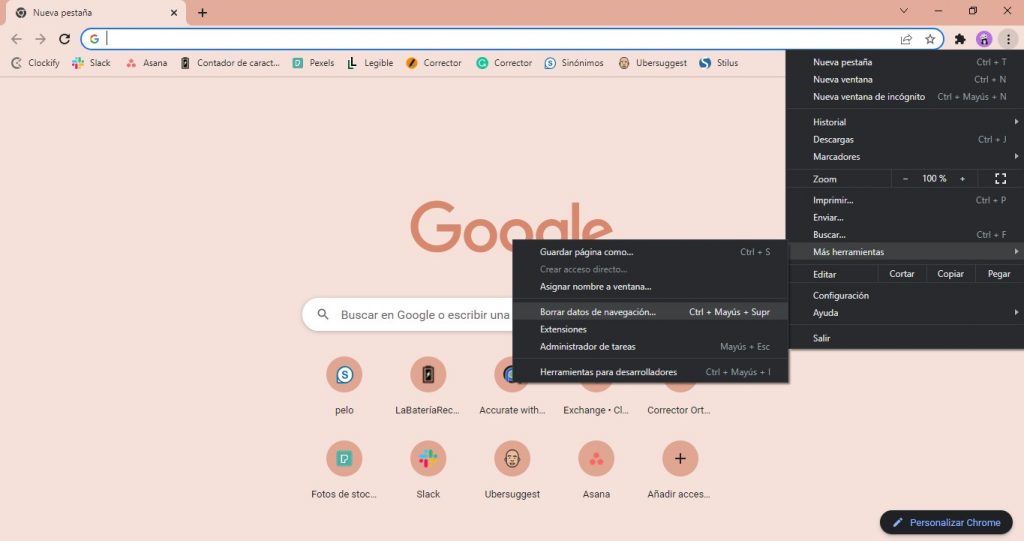Open the Ubersuggest shortcut tile

point(512,470)
